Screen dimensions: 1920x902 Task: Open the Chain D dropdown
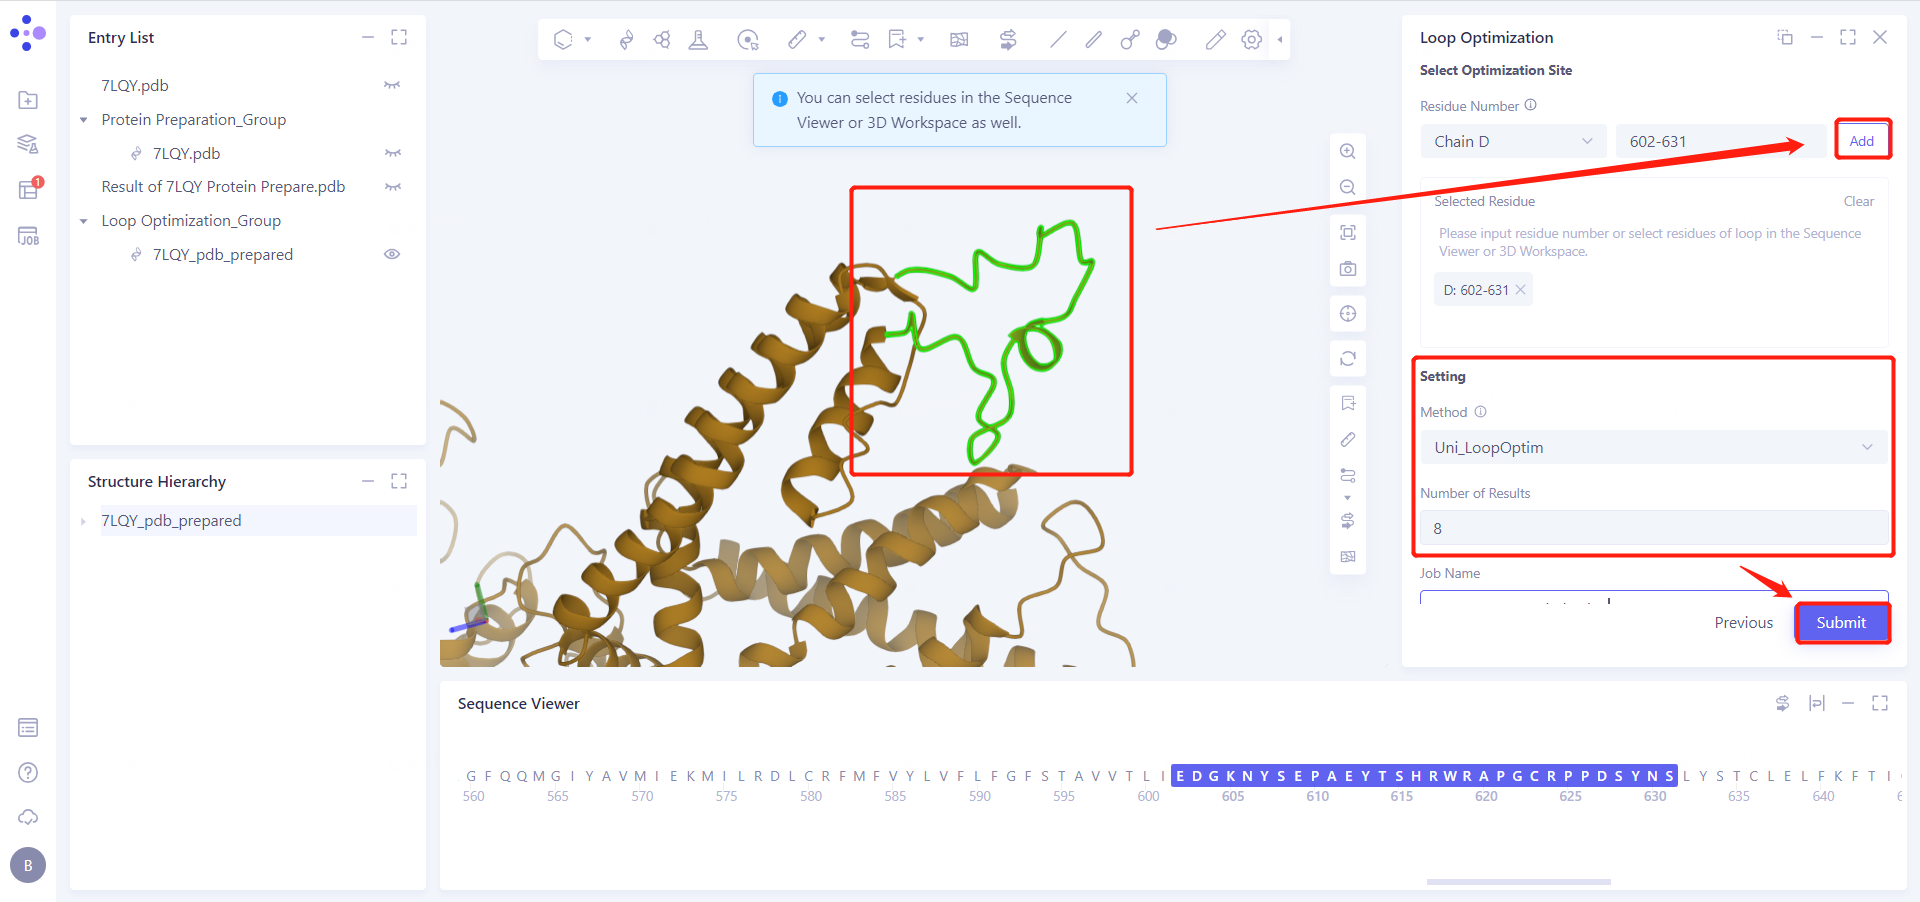(x=1512, y=141)
